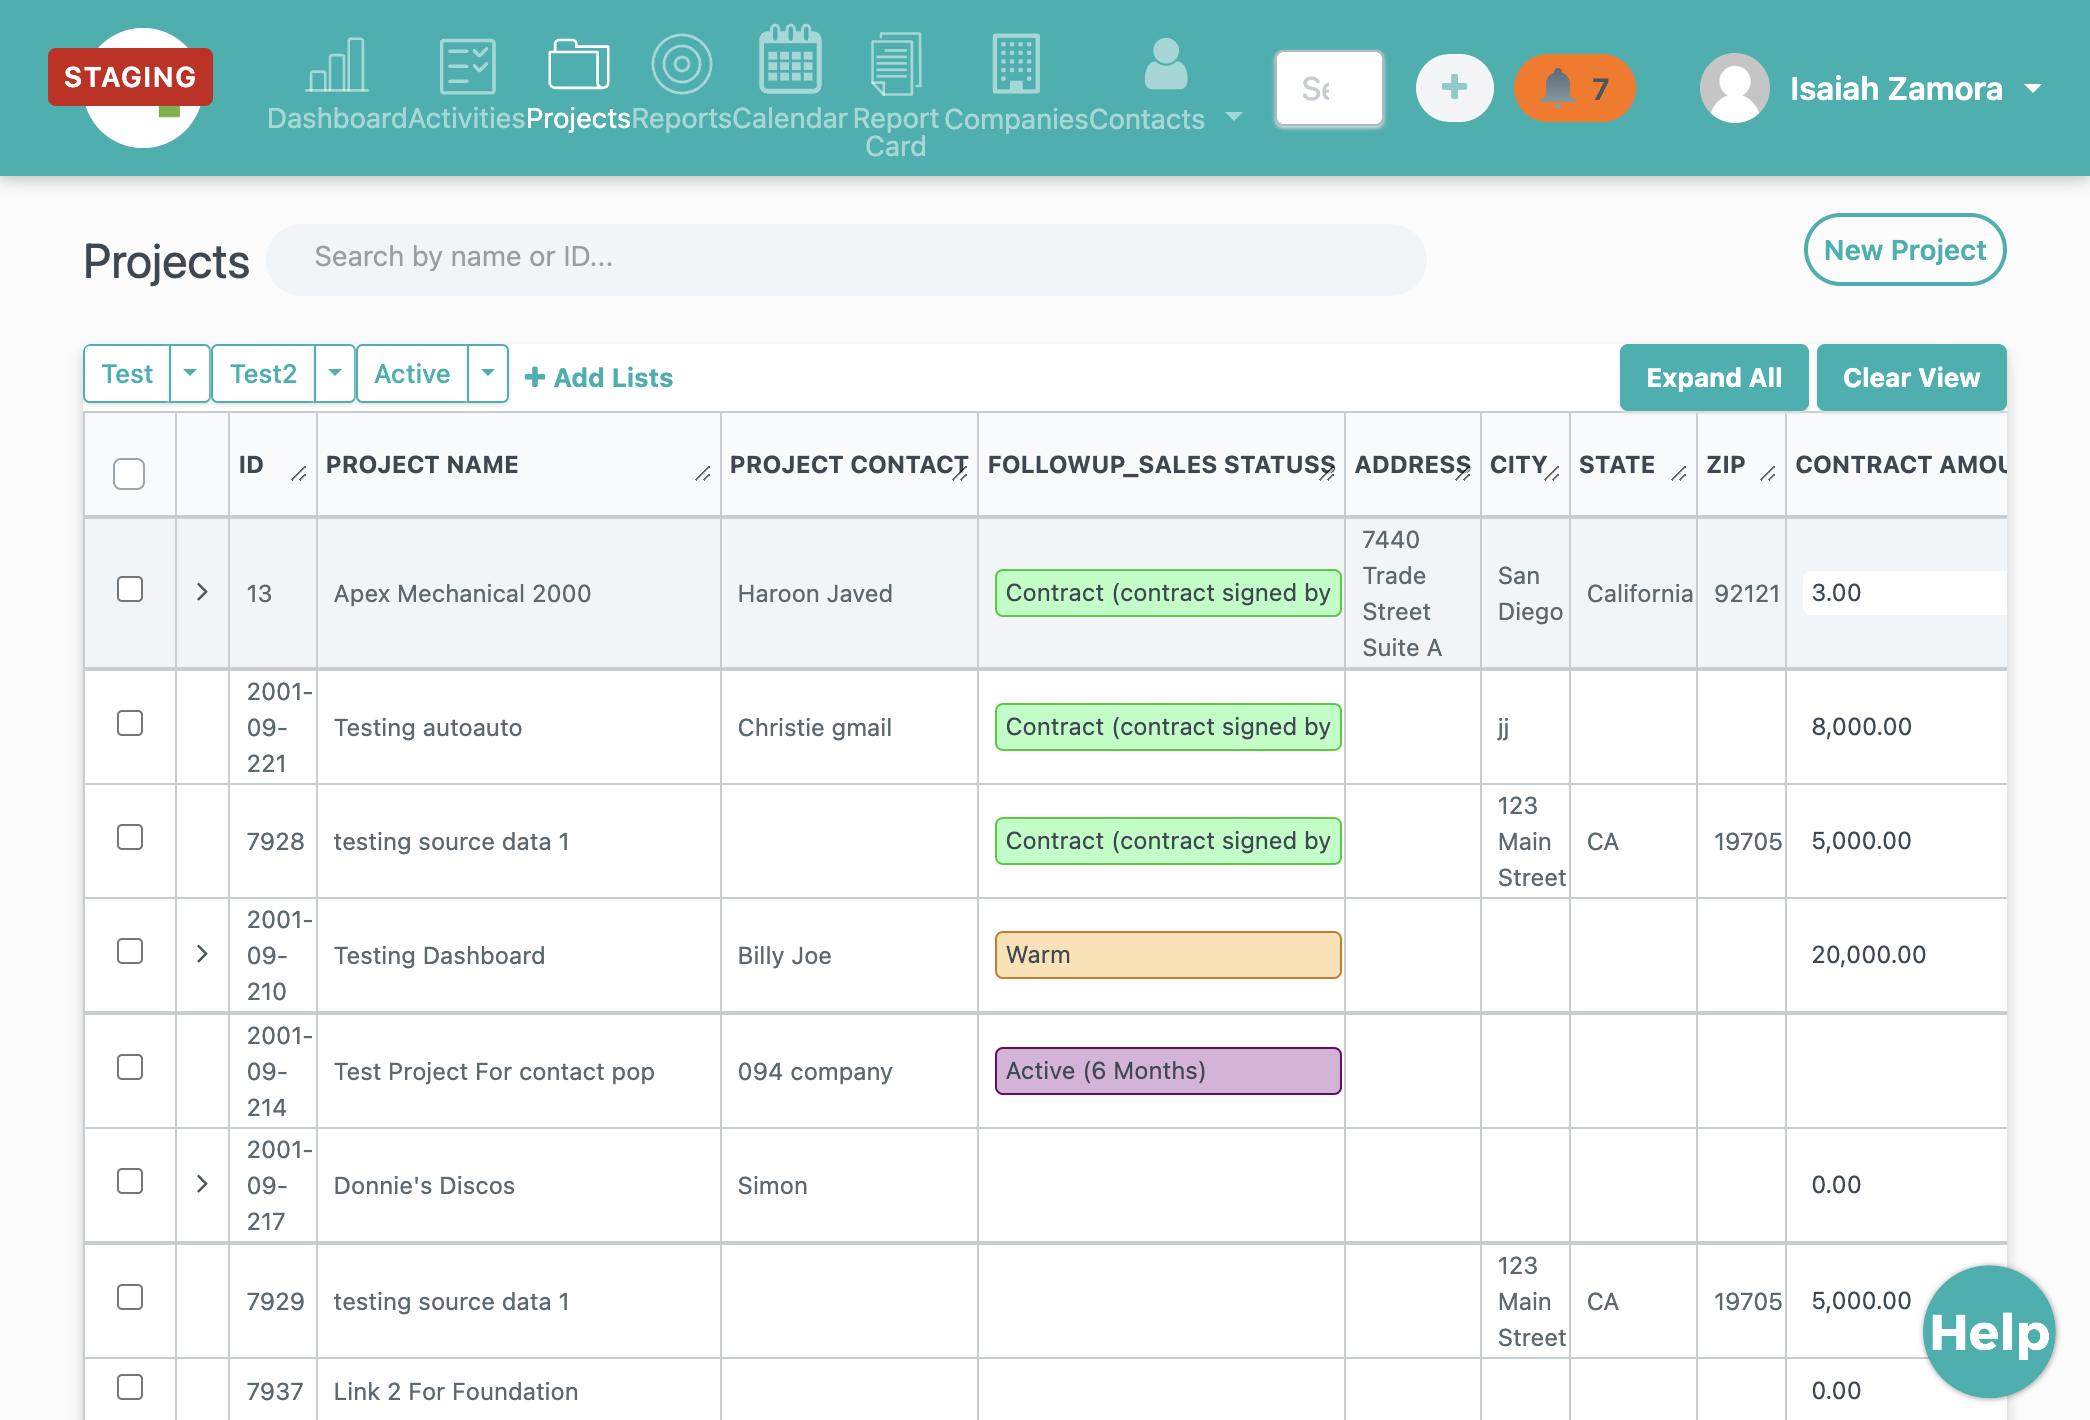Screen dimensions: 2090x1420
Task: Focus the Search by name or ID field
Action: tap(846, 259)
